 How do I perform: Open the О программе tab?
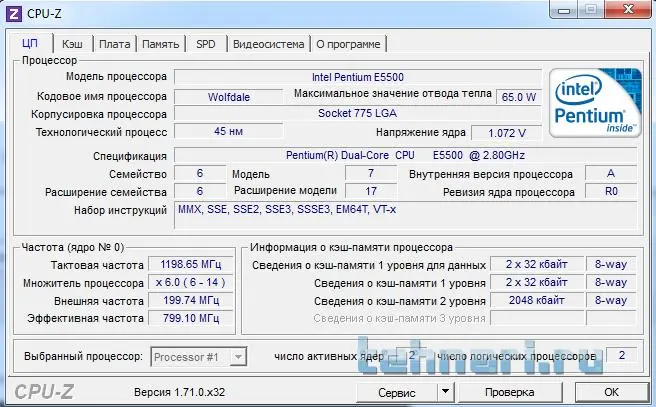point(348,44)
